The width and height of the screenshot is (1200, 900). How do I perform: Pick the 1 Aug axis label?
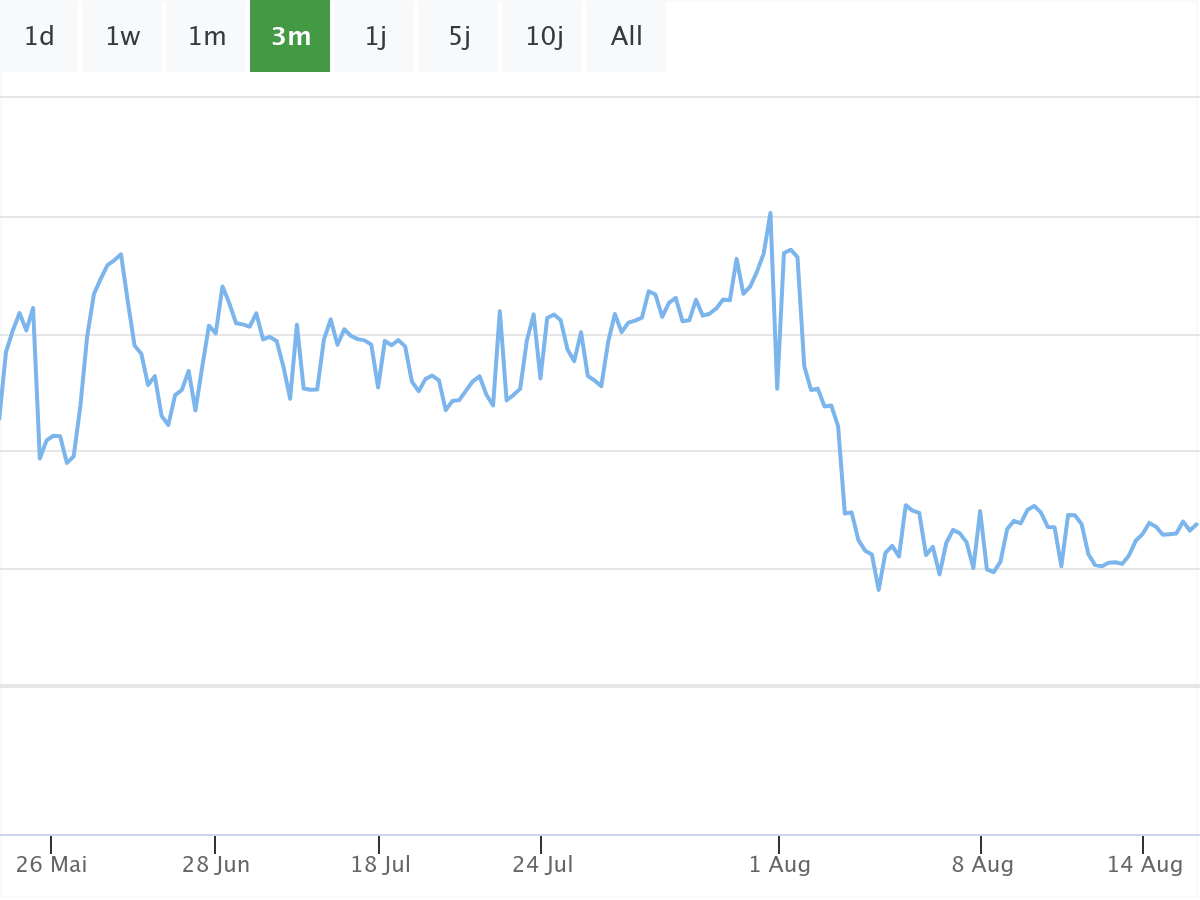coord(780,864)
